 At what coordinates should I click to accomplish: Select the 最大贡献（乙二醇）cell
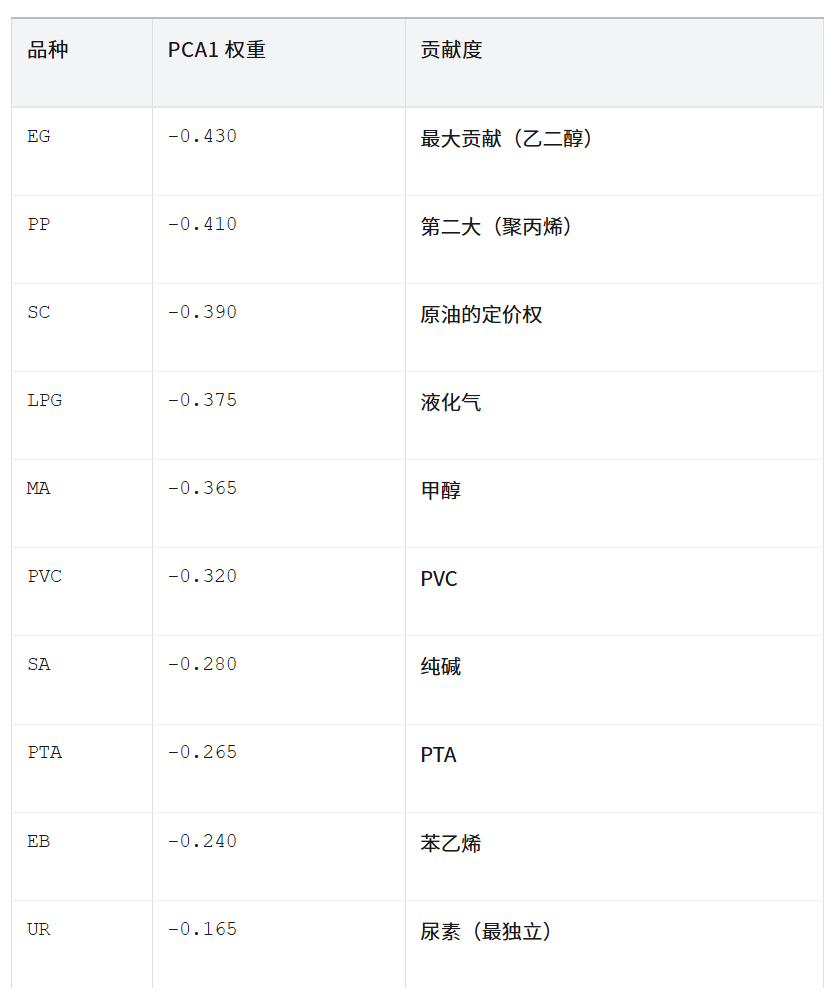(508, 139)
